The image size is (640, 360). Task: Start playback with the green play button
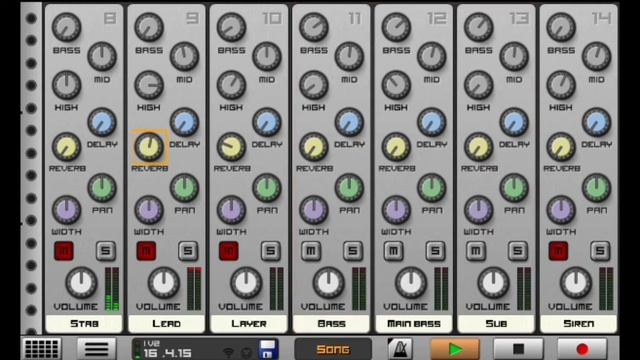pos(455,349)
